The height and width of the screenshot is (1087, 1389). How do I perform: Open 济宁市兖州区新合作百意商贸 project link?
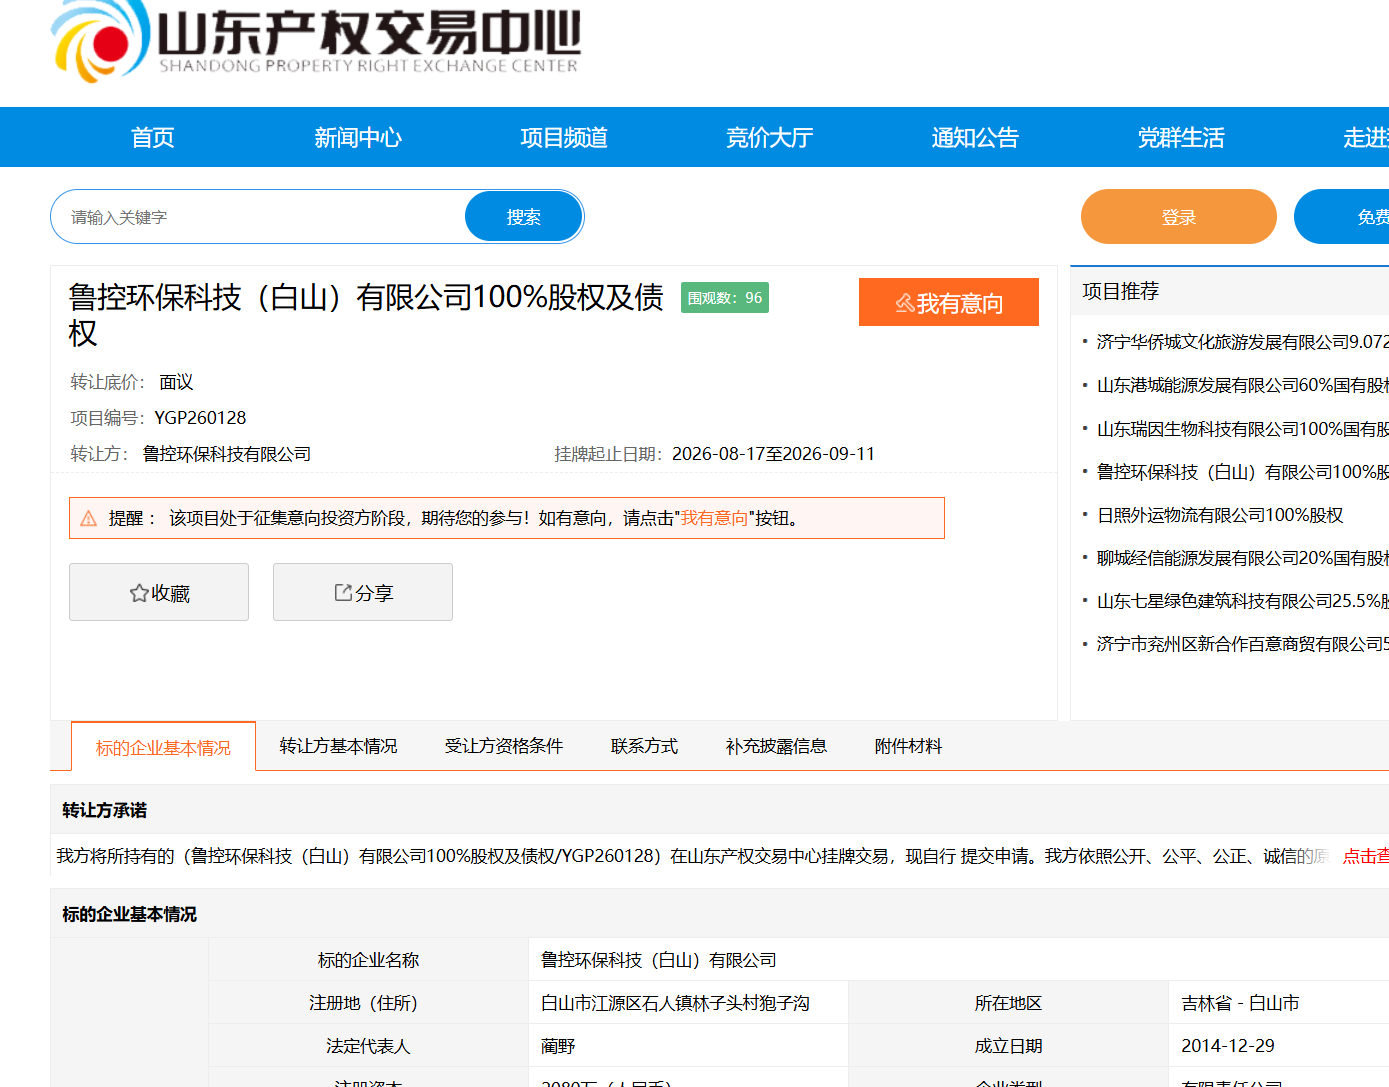tap(1242, 644)
